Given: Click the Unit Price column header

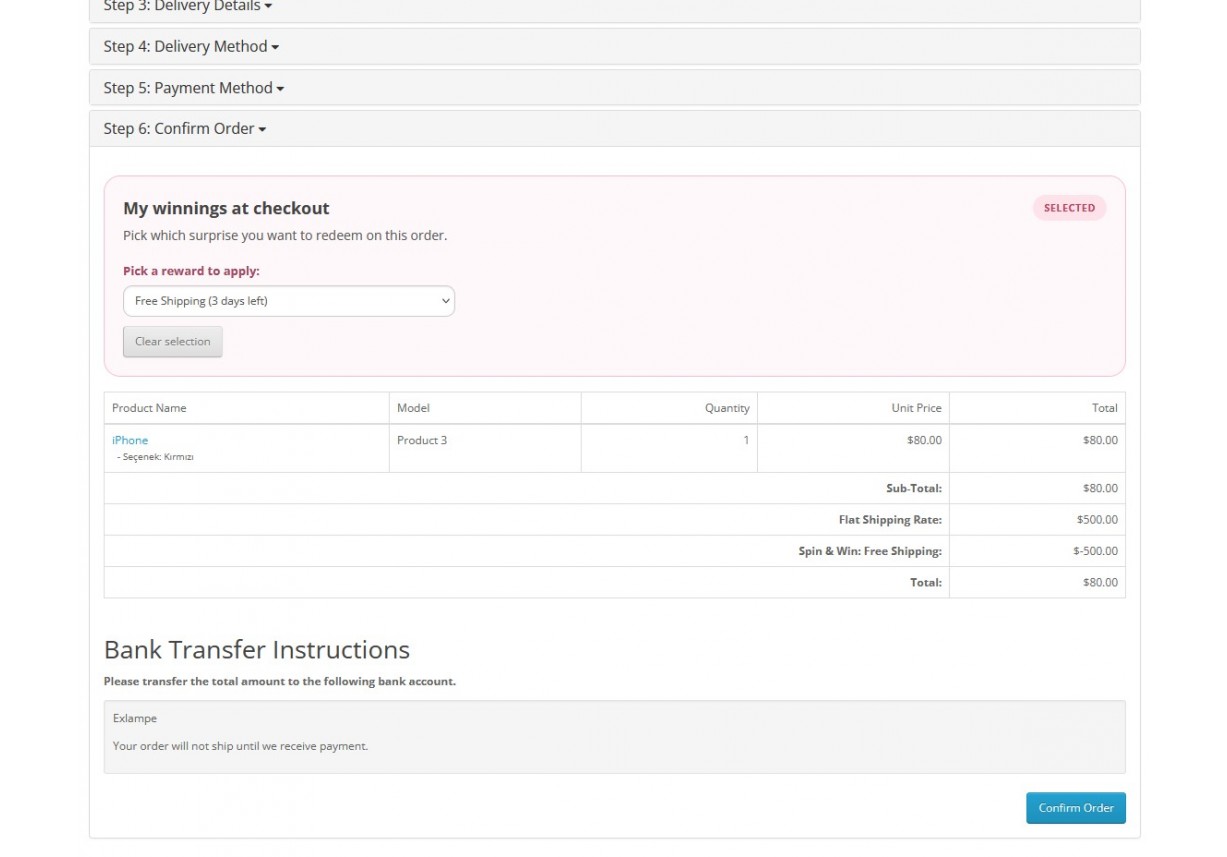Looking at the screenshot, I should click(x=916, y=408).
